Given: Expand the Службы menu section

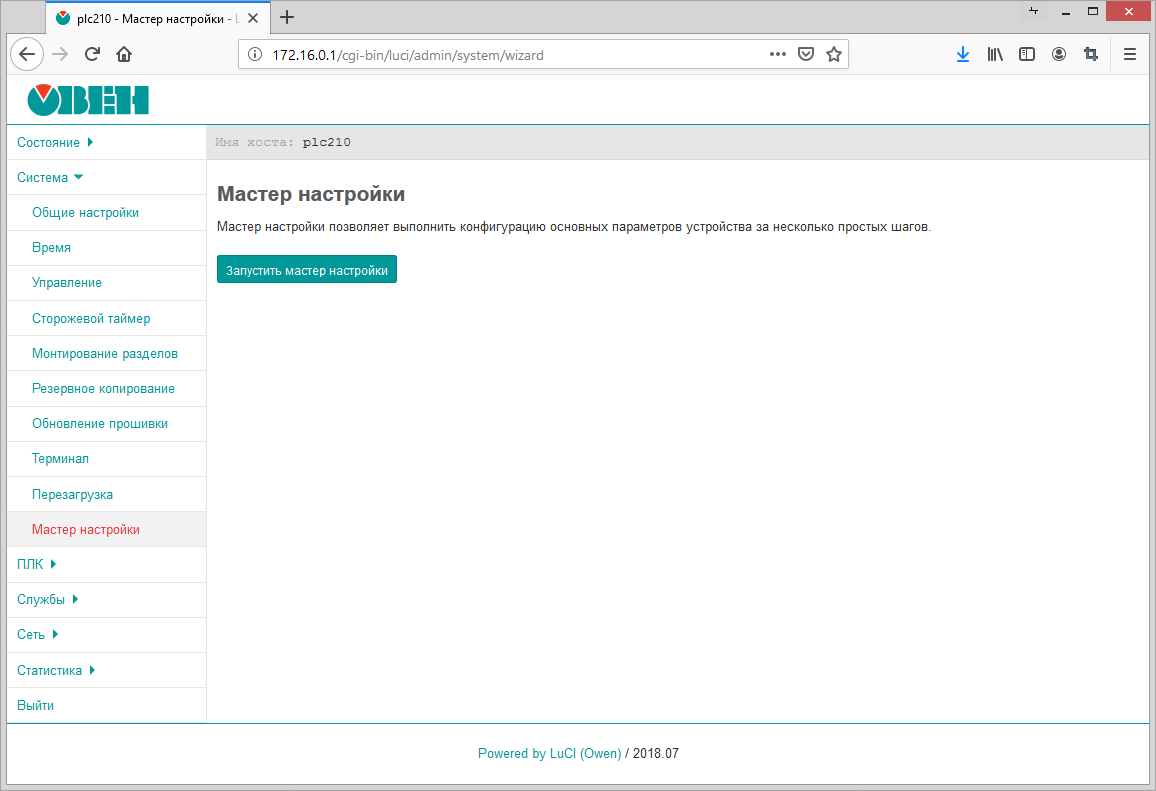Looking at the screenshot, I should coord(47,600).
